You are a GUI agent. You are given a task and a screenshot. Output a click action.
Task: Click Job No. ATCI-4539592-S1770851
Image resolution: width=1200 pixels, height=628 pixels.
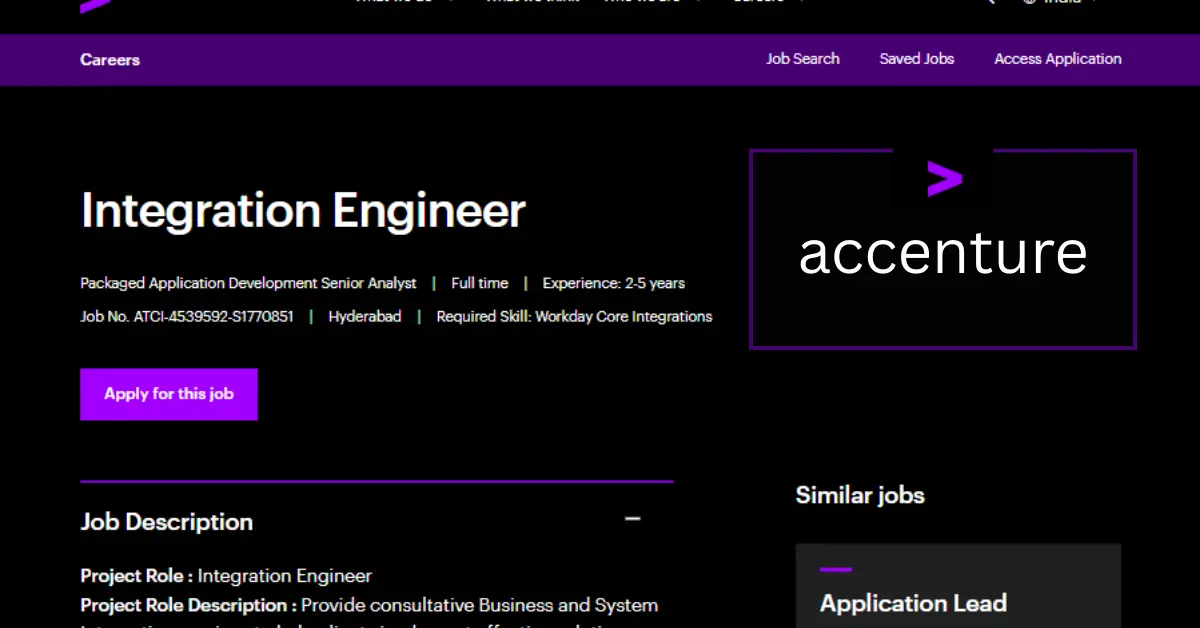click(187, 317)
